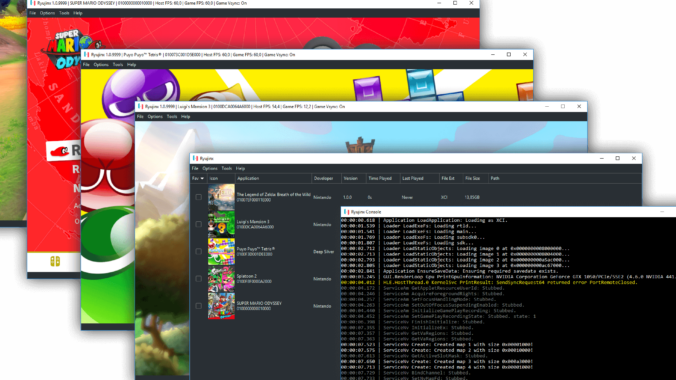Expand the Fav column sort dropdown arrow
Image resolution: width=676 pixels, height=380 pixels.
(202, 179)
